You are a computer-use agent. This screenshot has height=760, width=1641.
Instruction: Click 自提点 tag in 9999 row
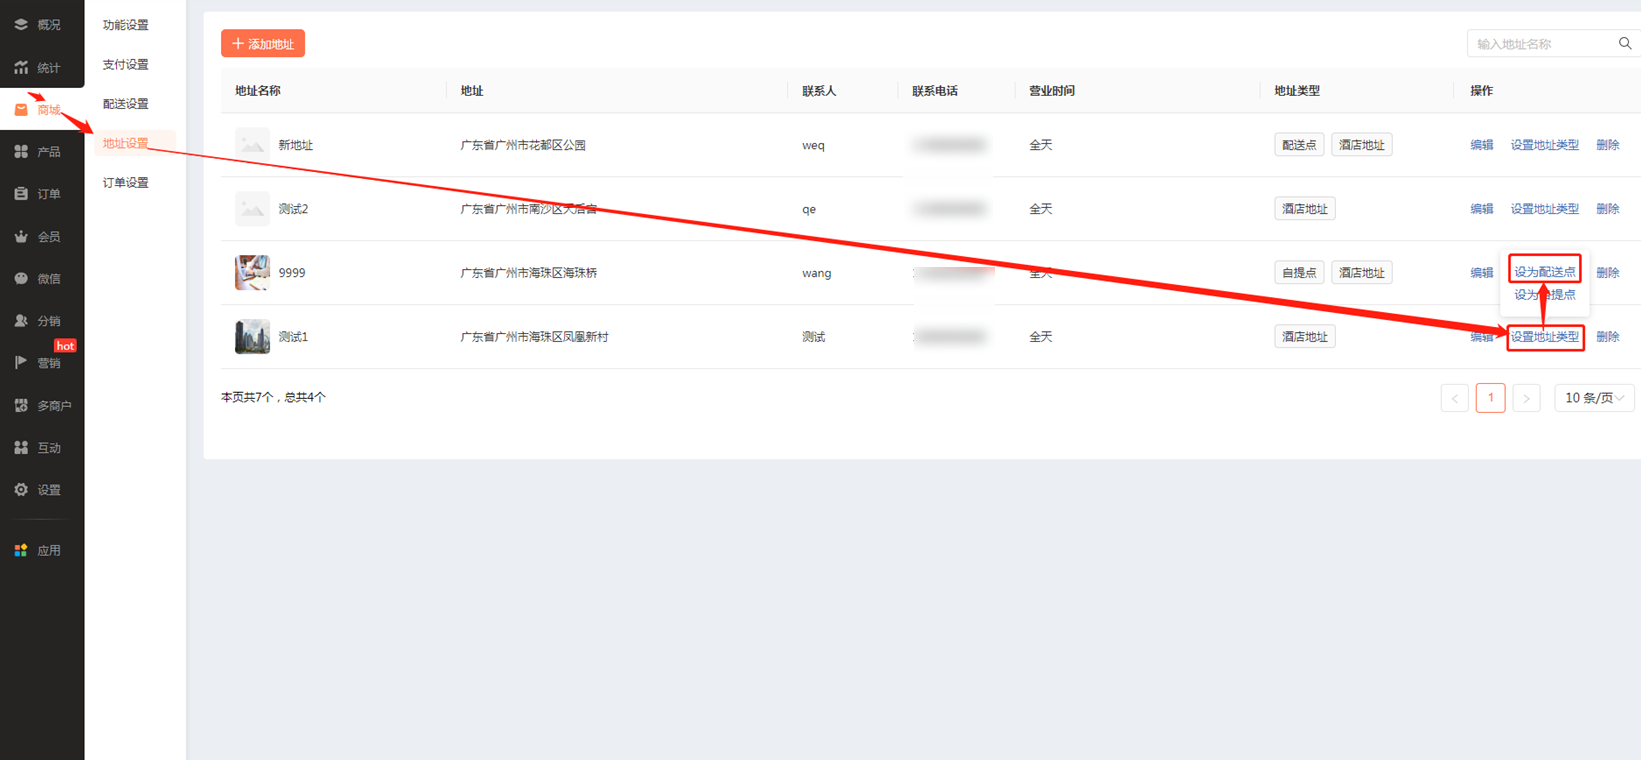pyautogui.click(x=1299, y=273)
